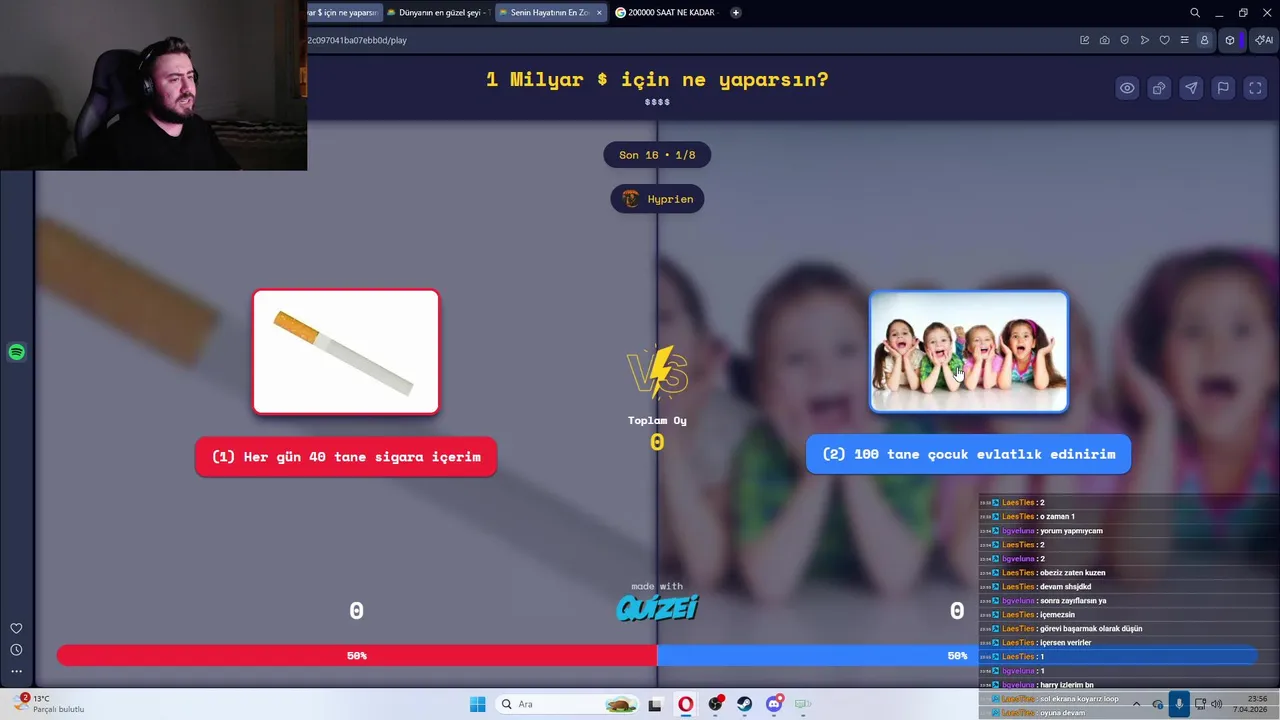
Task: Open the sidebar three-dots menu
Action: click(16, 671)
